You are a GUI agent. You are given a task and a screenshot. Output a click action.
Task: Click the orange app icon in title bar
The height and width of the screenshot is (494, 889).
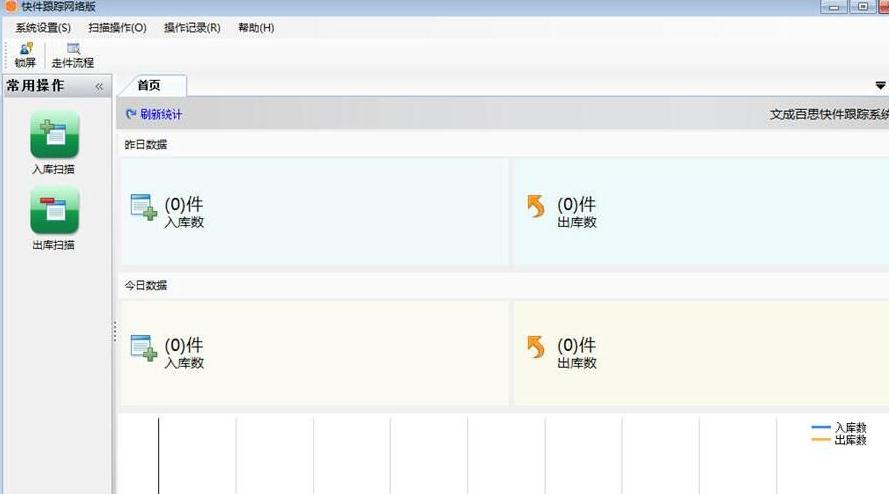pos(10,6)
